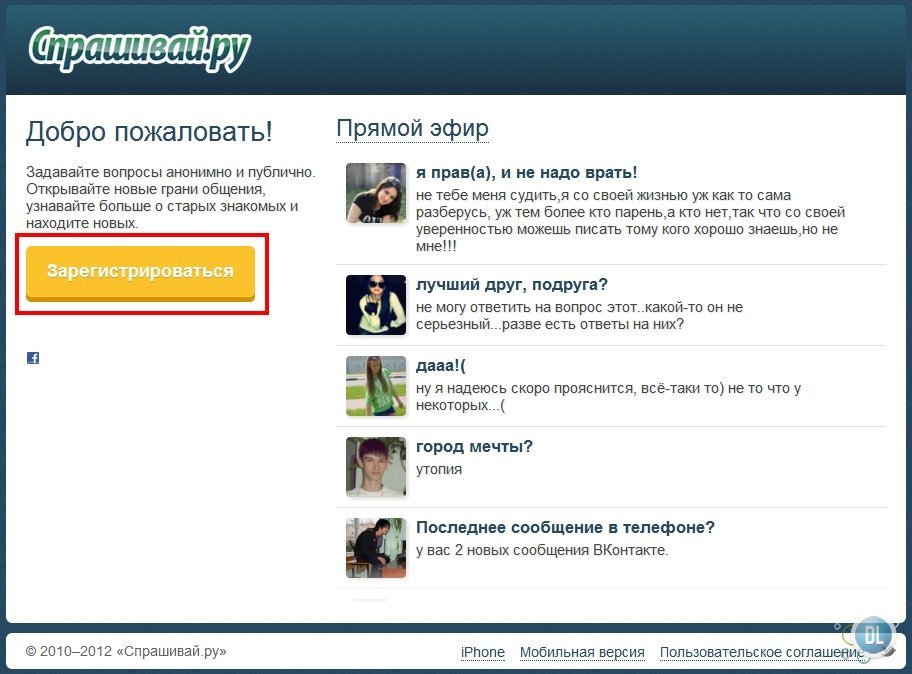Open the avatar beside 'я прав(а)' question

pyautogui.click(x=376, y=193)
